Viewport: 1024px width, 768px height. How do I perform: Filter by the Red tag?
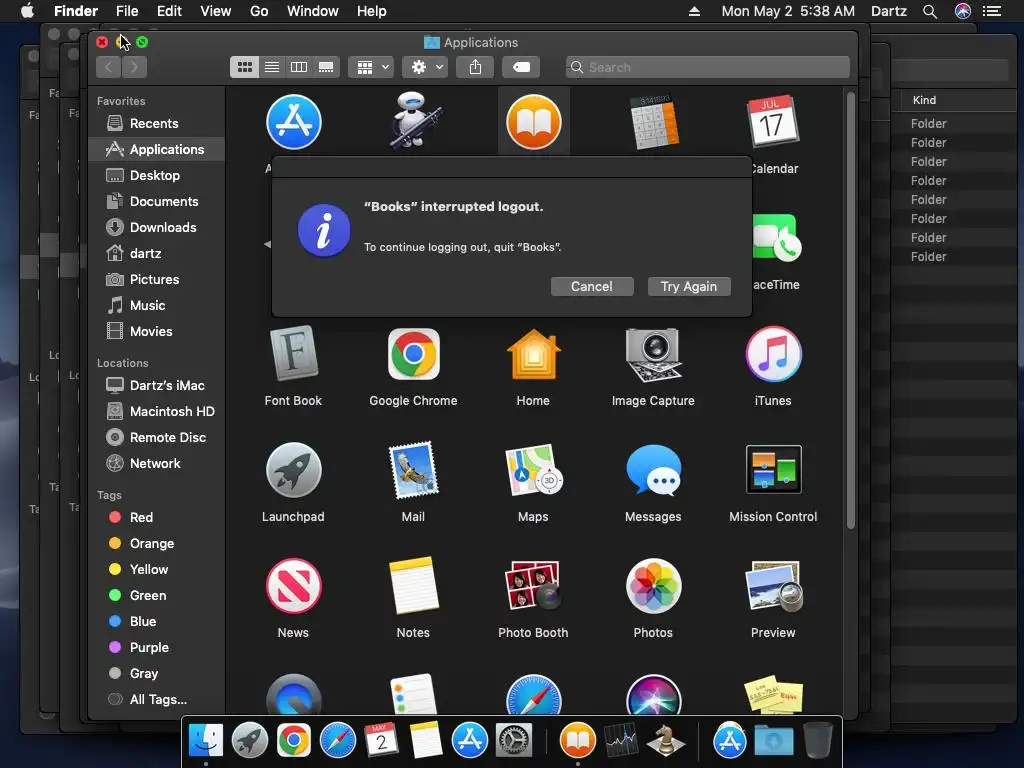pos(157,517)
